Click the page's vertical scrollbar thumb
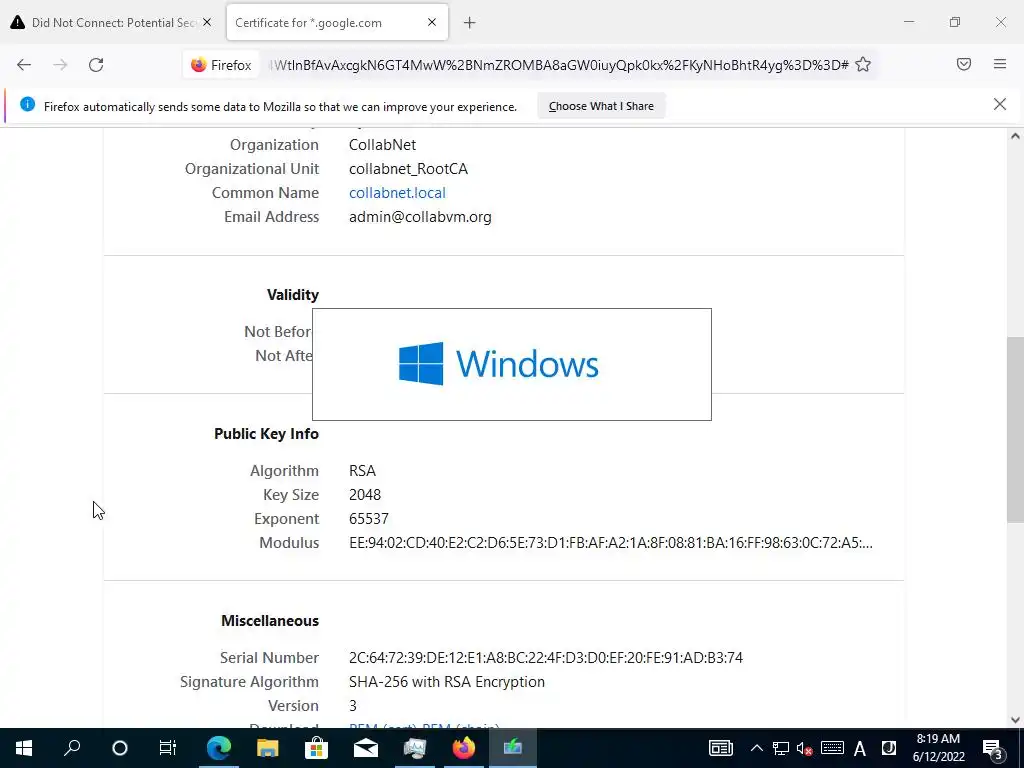Screen dimensions: 1024x768 point(1015,429)
